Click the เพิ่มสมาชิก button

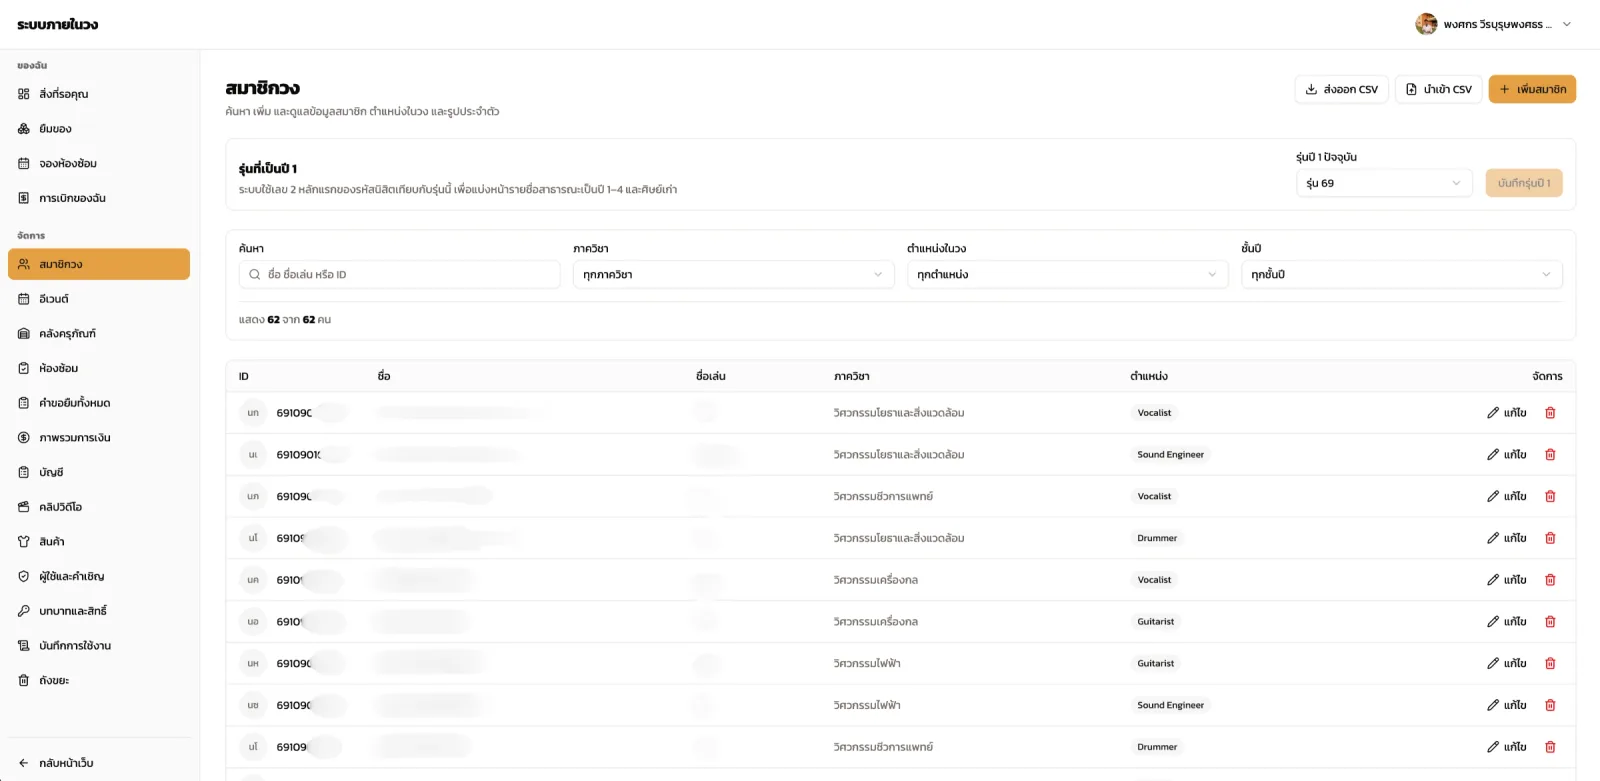tap(1532, 89)
